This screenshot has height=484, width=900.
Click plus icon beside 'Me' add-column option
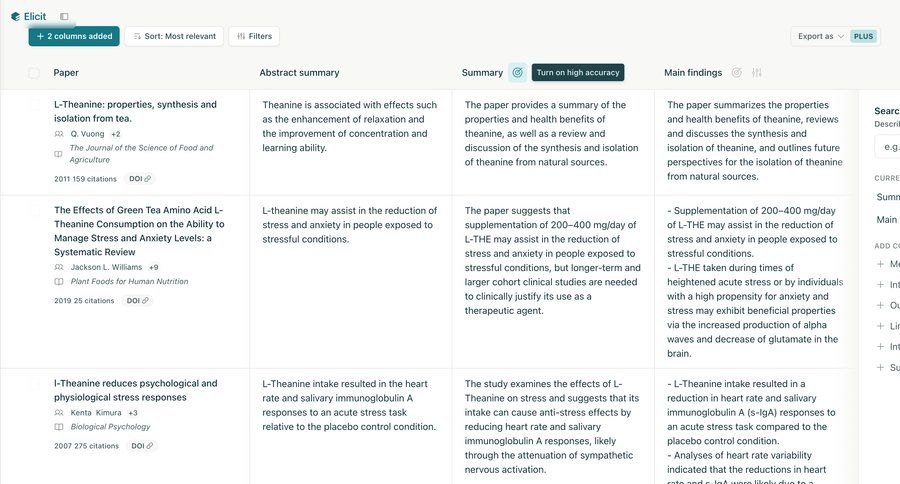point(880,264)
